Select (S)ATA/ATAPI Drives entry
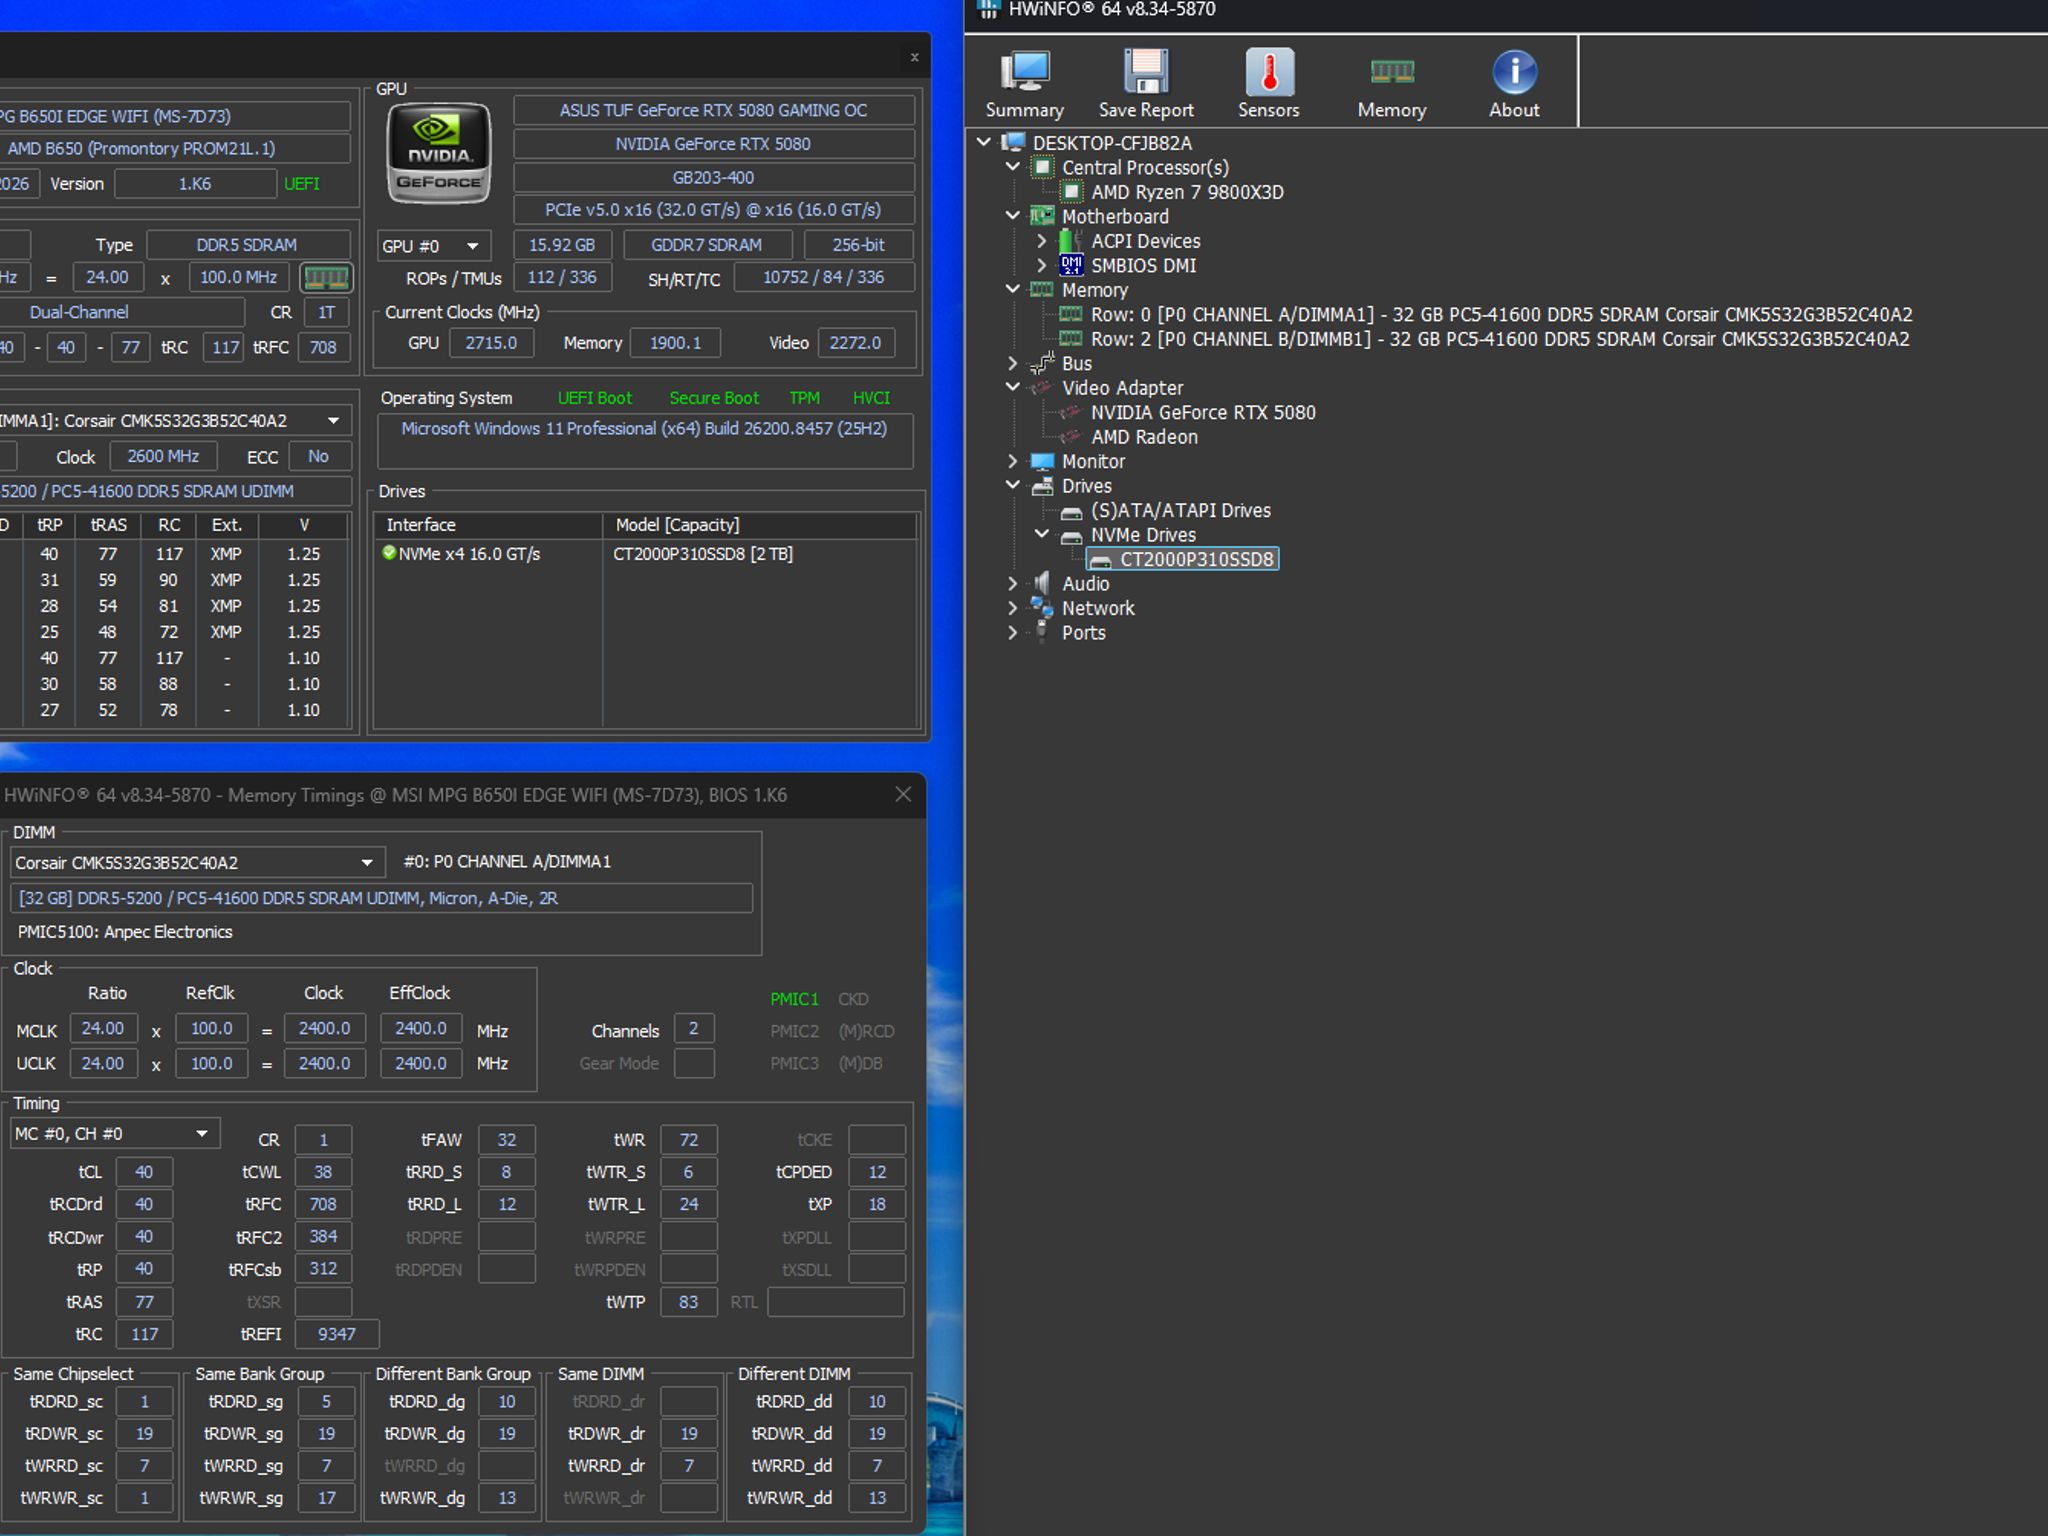Image resolution: width=2048 pixels, height=1536 pixels. point(1180,510)
